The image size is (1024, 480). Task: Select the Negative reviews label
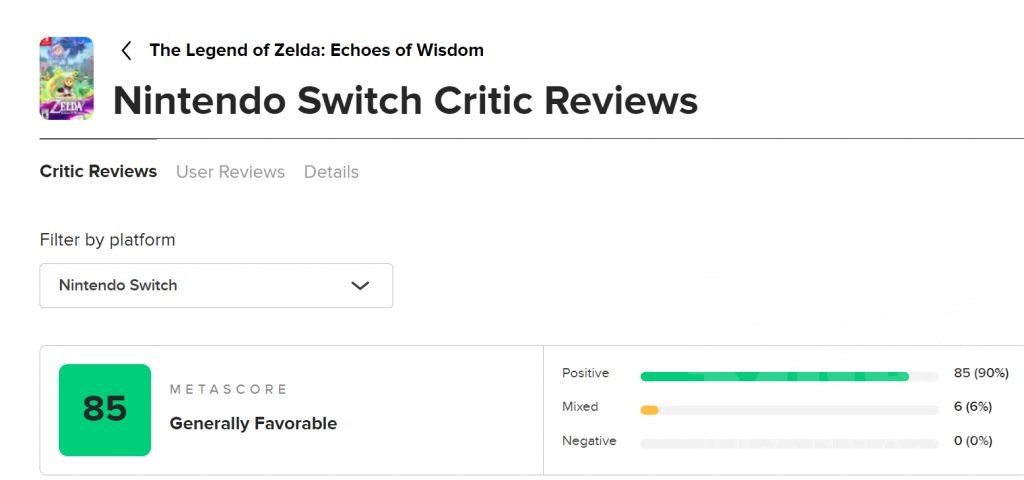click(x=589, y=441)
